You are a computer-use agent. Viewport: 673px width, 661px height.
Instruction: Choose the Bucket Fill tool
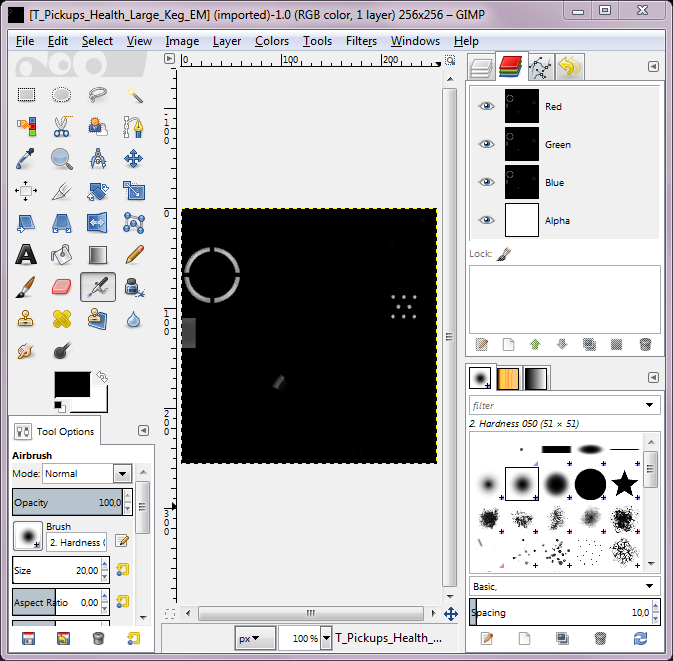tap(62, 255)
